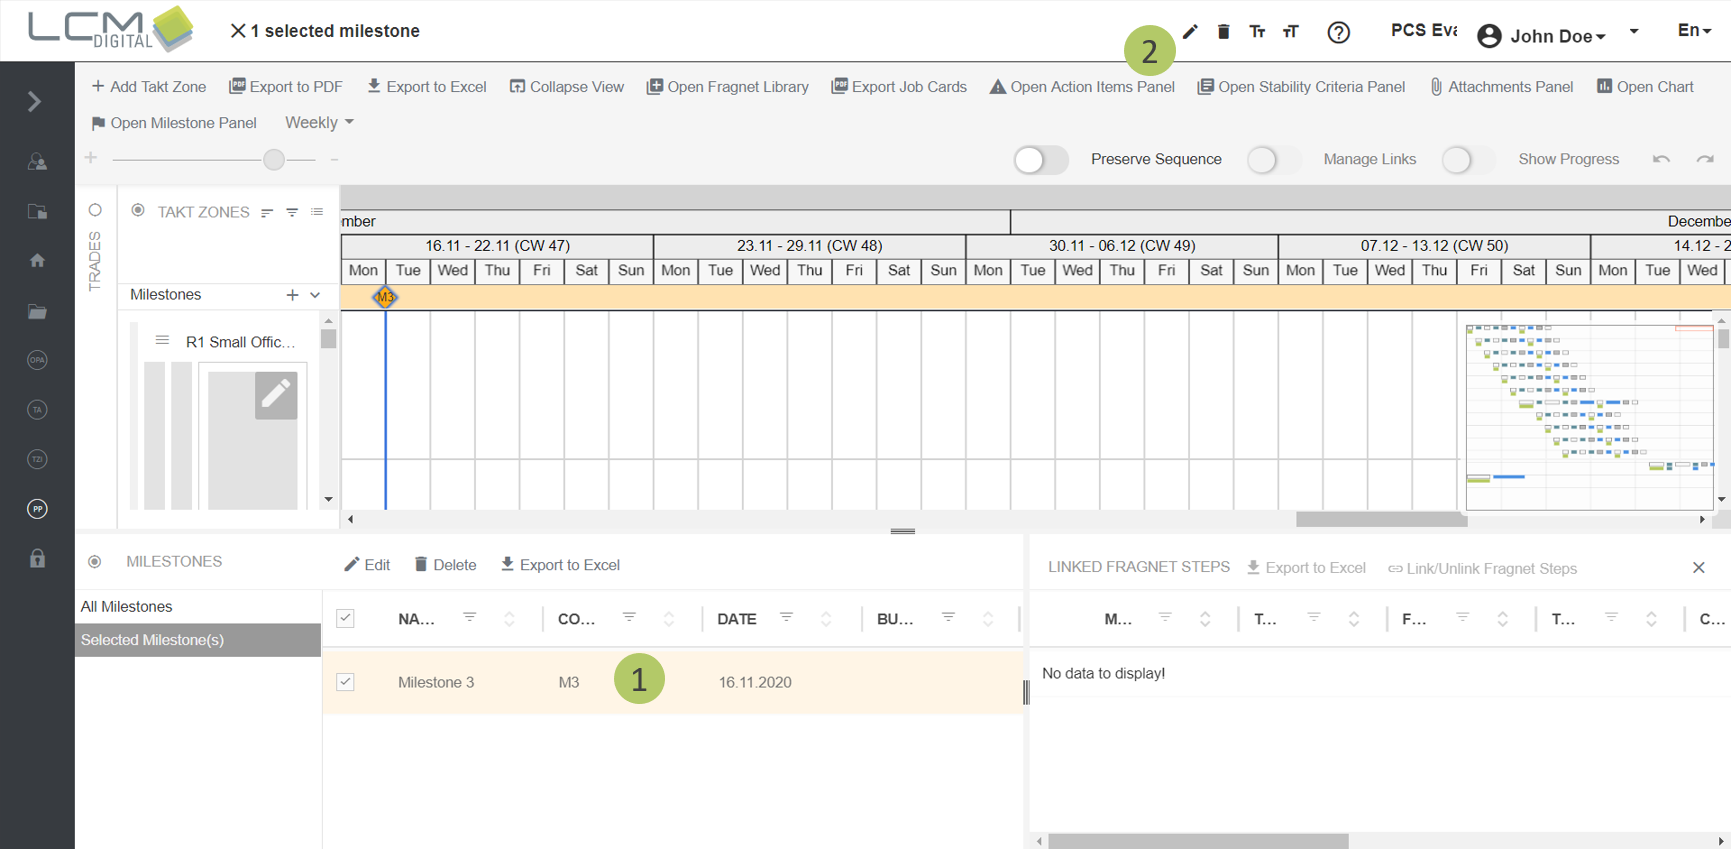
Task: Uncheck the Milestone 3 row checkbox
Action: pos(345,682)
